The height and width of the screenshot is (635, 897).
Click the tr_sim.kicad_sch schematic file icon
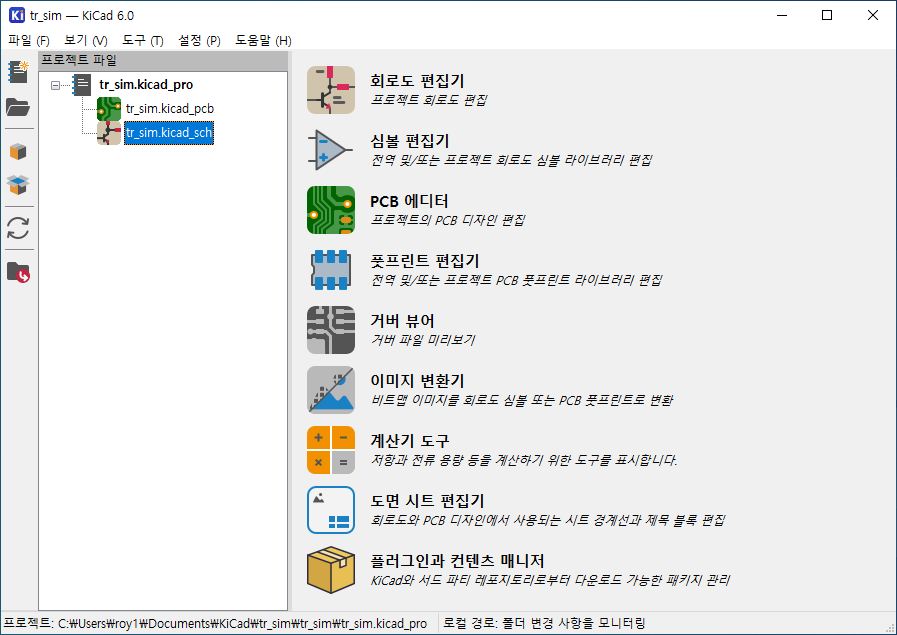point(109,133)
